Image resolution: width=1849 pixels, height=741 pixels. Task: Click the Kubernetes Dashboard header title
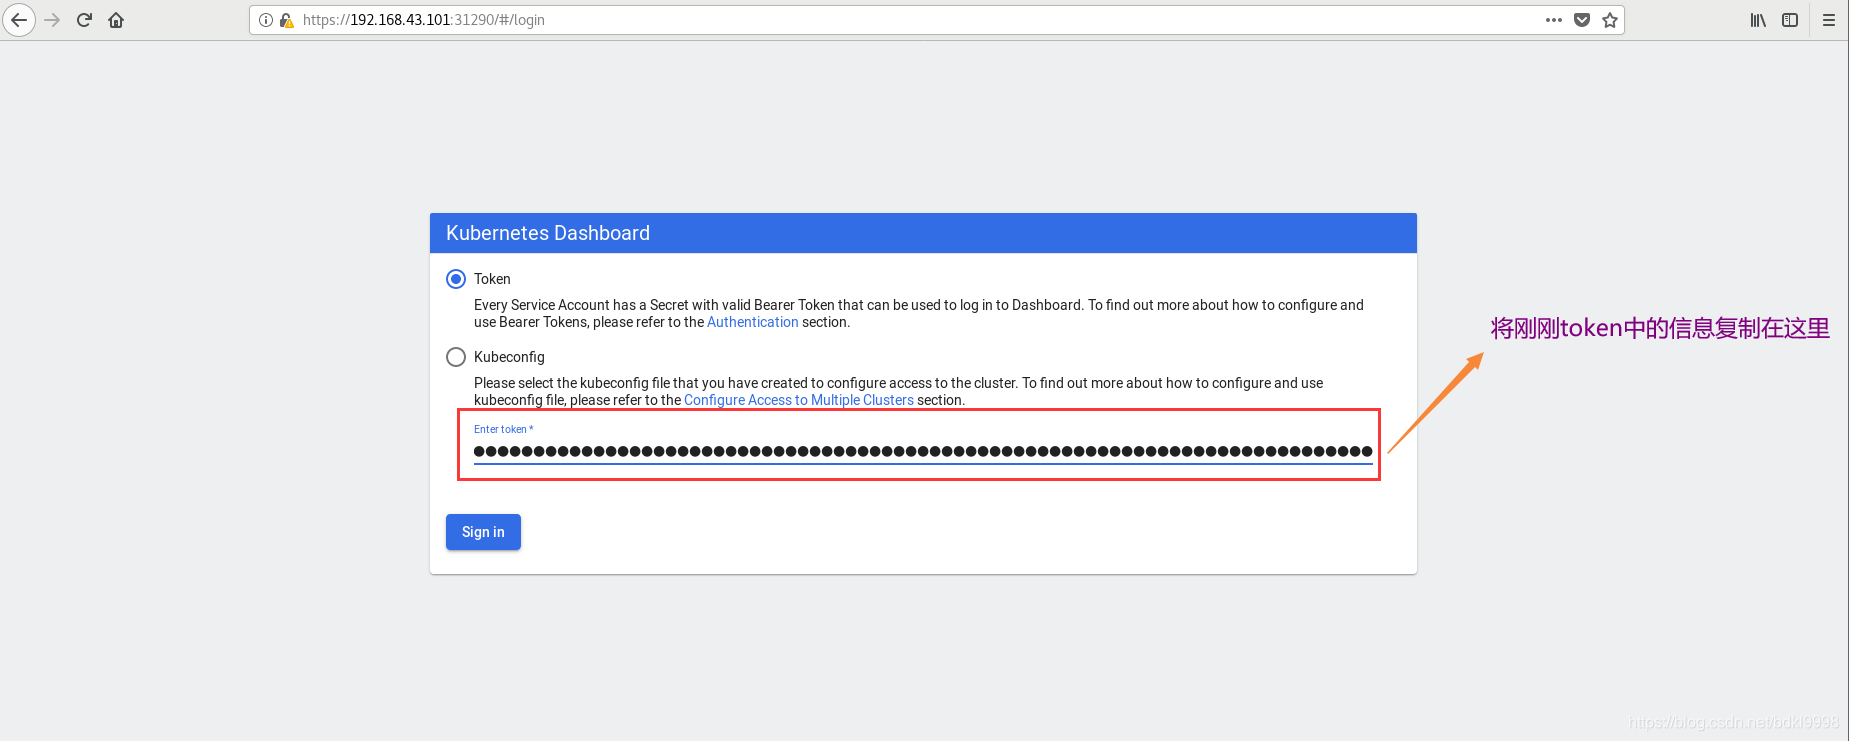(x=548, y=233)
